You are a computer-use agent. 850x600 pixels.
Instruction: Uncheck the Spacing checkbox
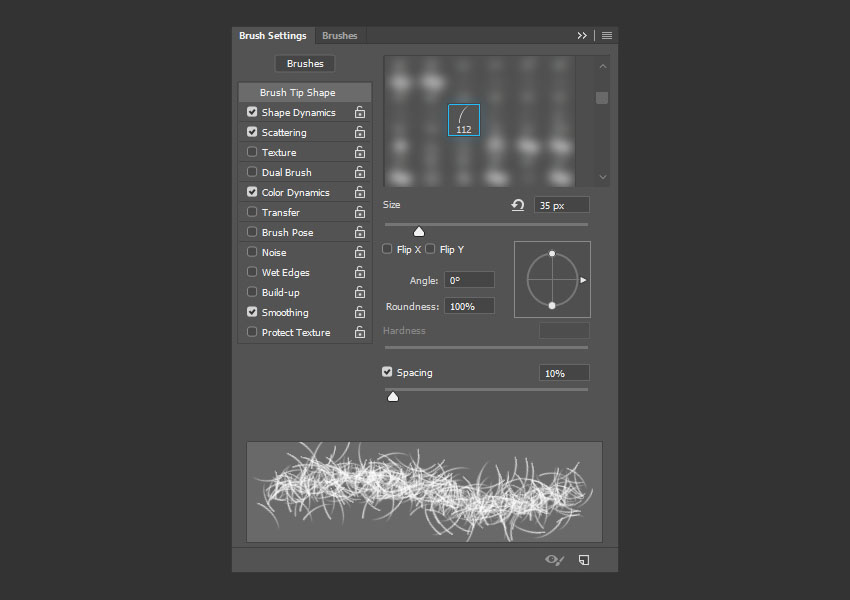click(387, 372)
